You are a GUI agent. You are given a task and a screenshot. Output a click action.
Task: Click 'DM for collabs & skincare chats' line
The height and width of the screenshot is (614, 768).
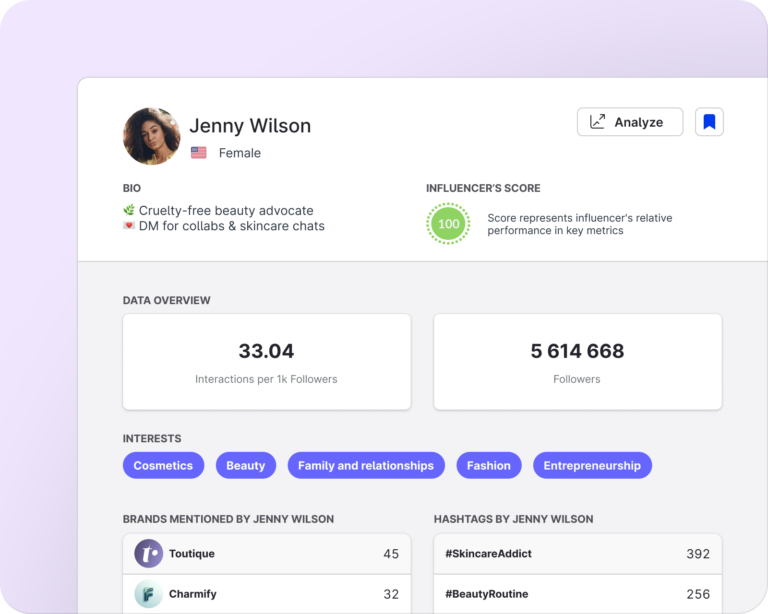click(232, 226)
